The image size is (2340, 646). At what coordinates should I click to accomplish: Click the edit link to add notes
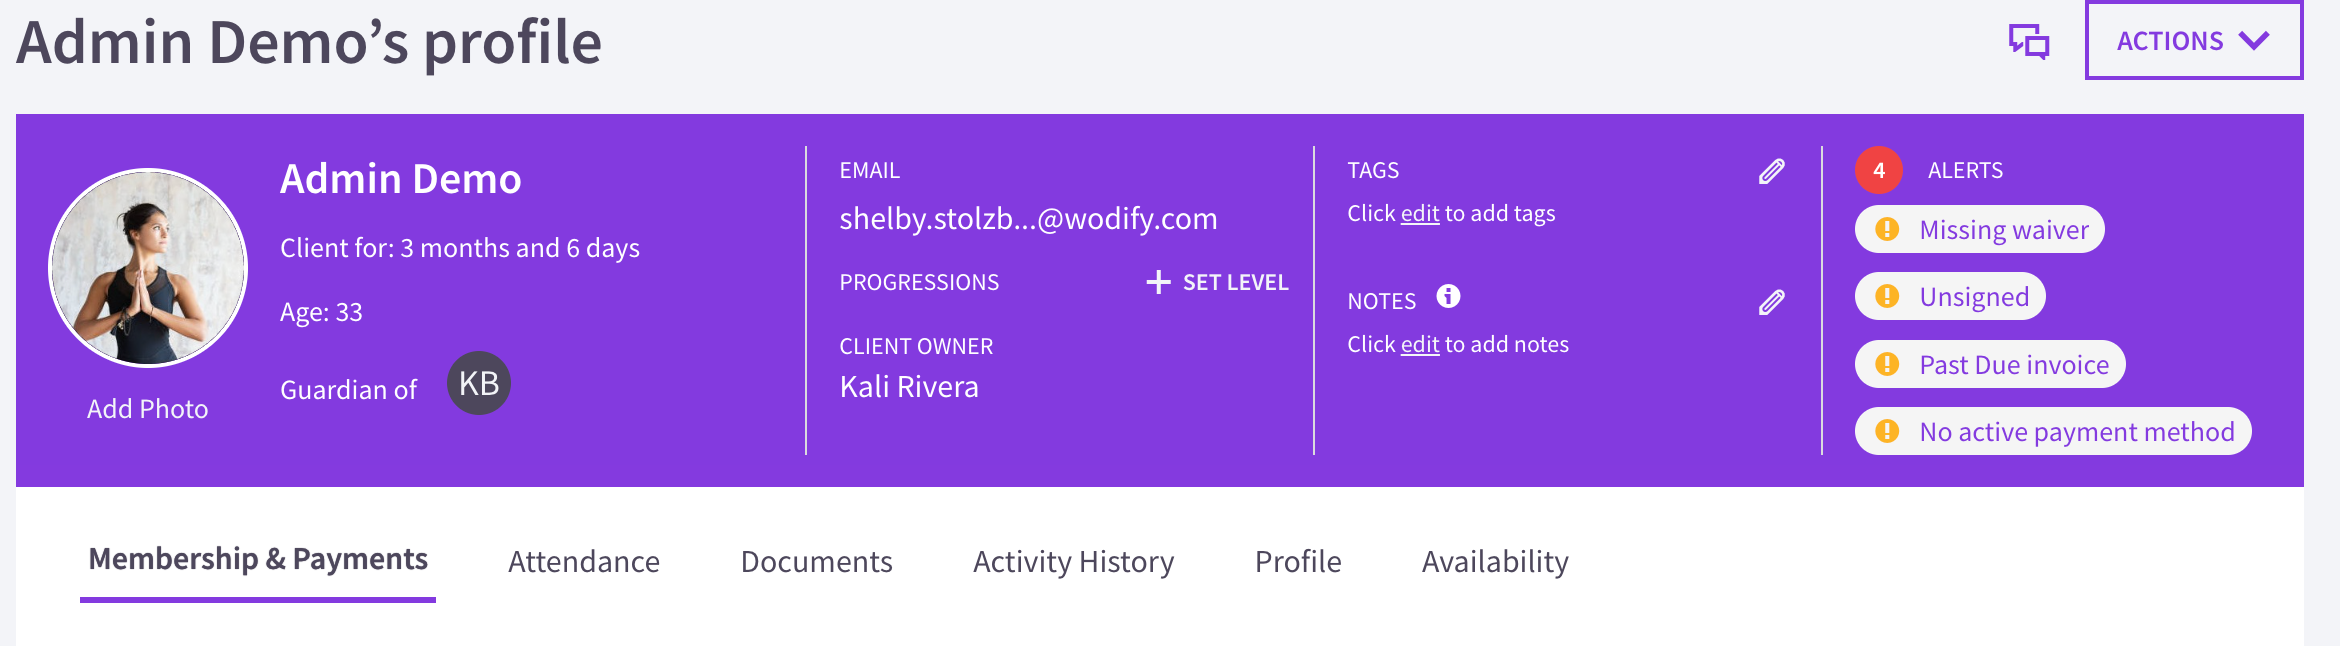[x=1420, y=344]
